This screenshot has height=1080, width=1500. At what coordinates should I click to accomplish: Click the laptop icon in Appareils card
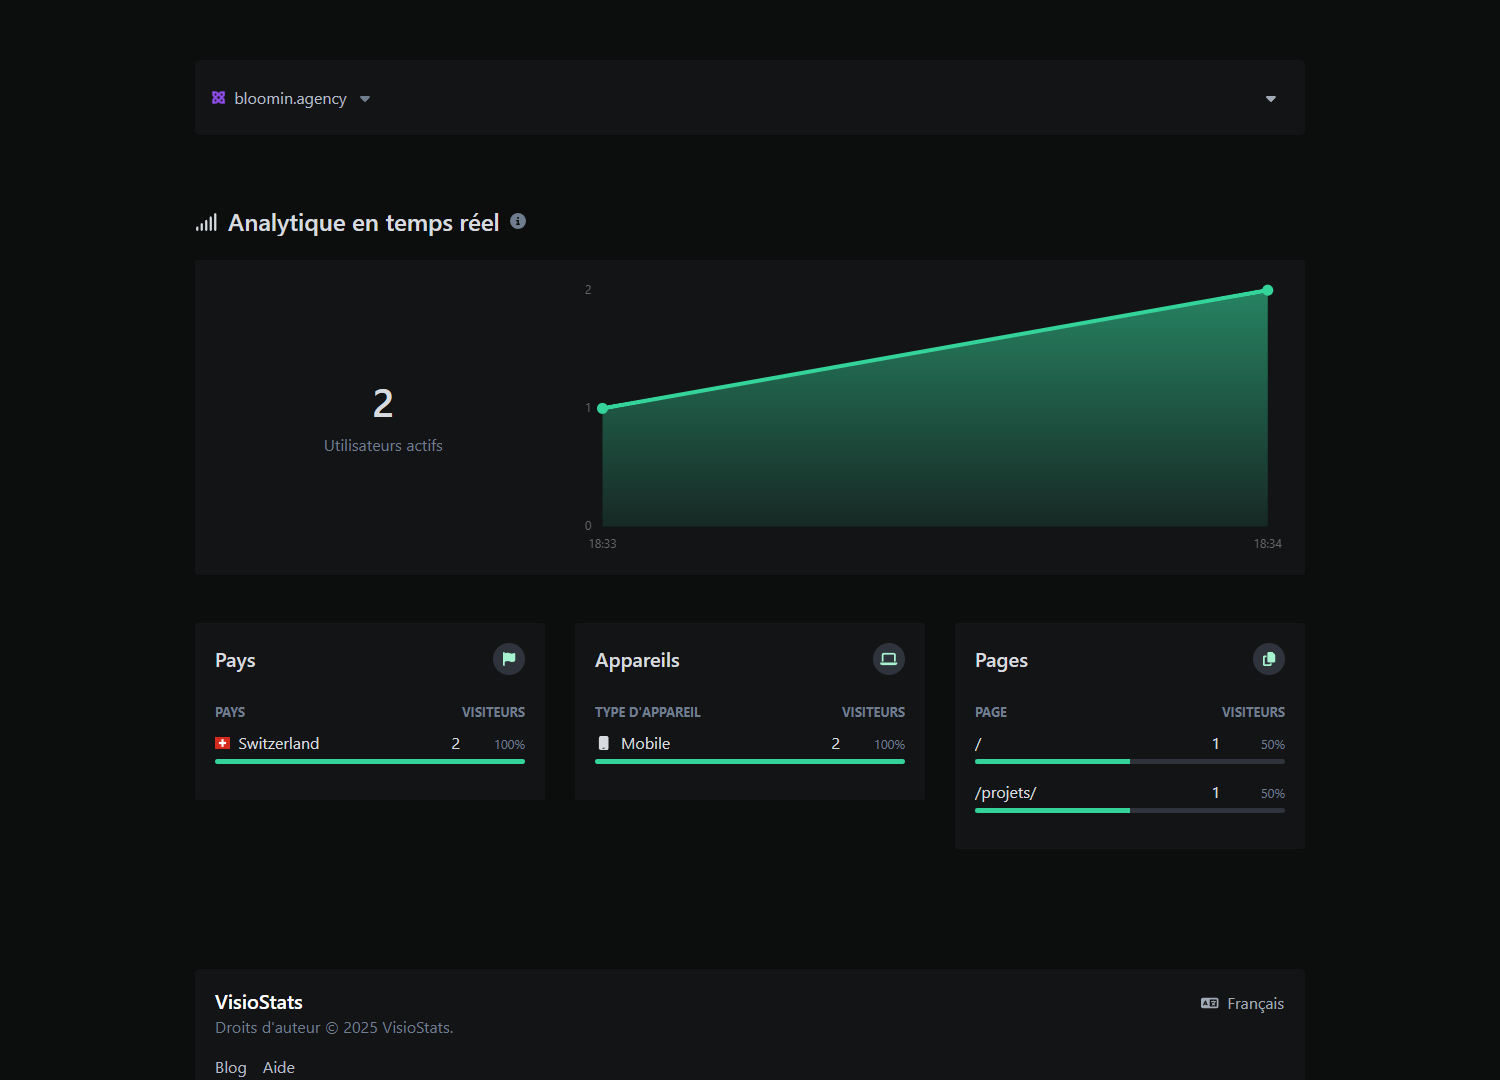(x=888, y=659)
